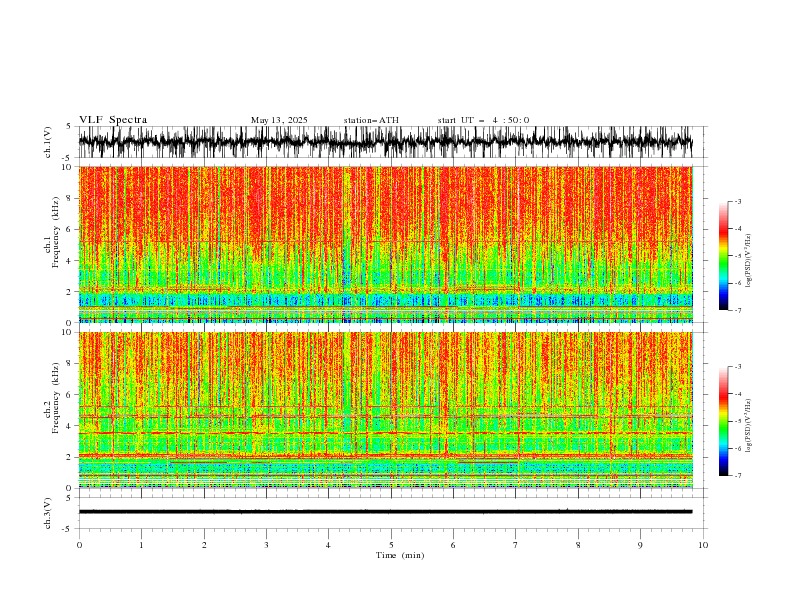Click the "8" kHz tick on ch.1 frequency axis

click(71, 198)
